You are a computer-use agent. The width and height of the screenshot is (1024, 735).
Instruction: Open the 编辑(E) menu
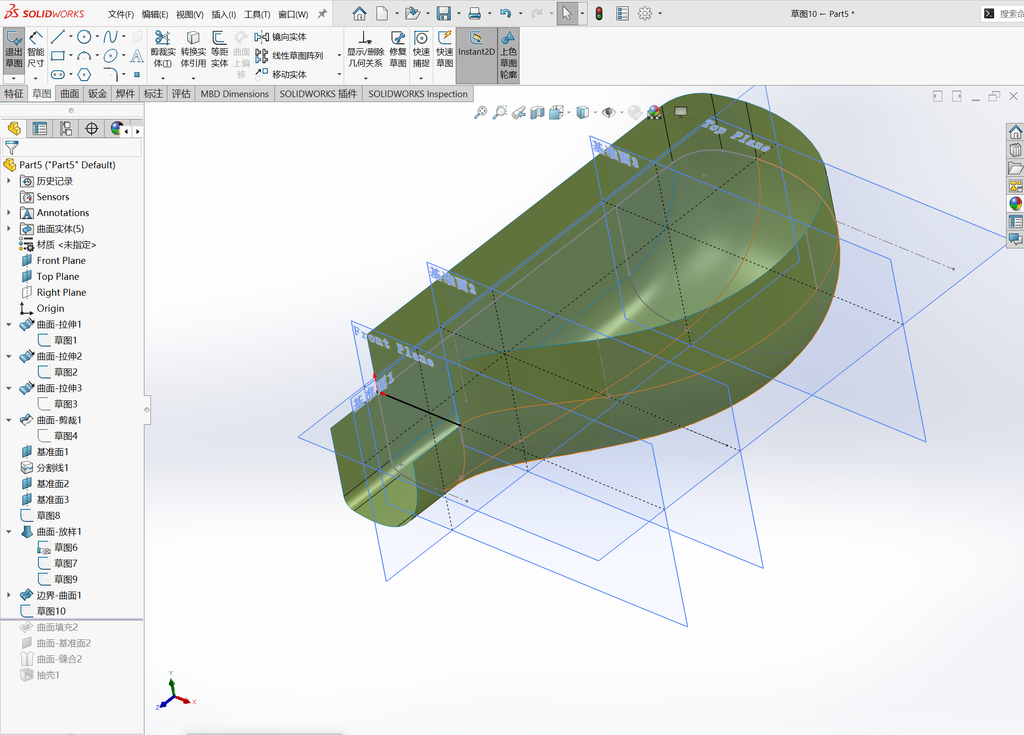pyautogui.click(x=155, y=14)
